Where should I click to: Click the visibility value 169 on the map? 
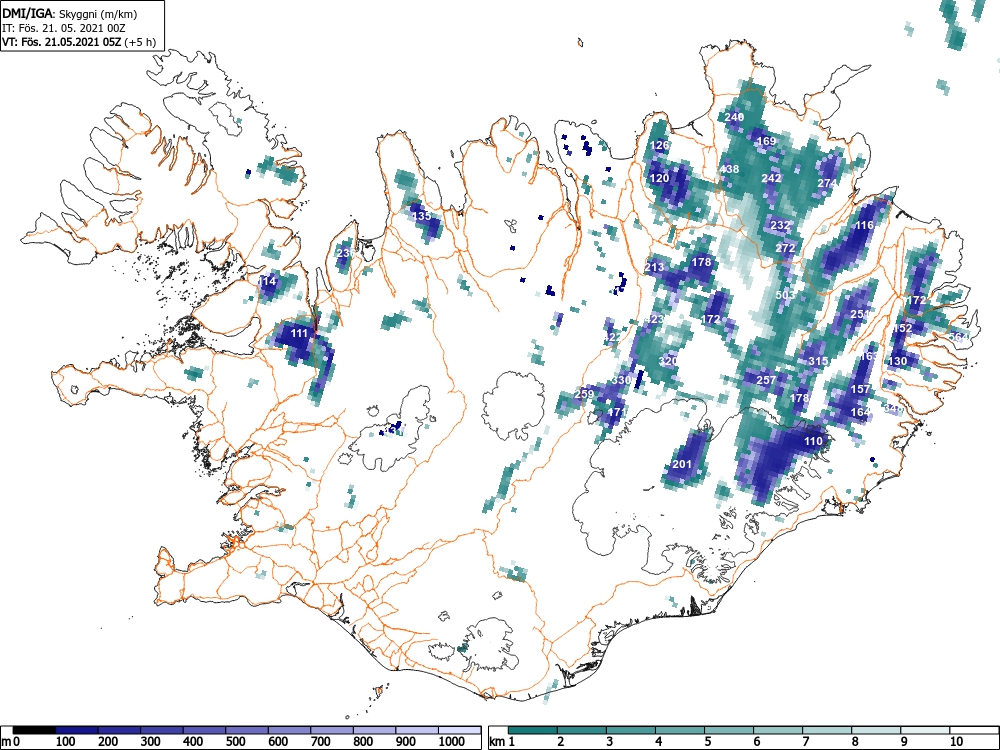(x=766, y=141)
